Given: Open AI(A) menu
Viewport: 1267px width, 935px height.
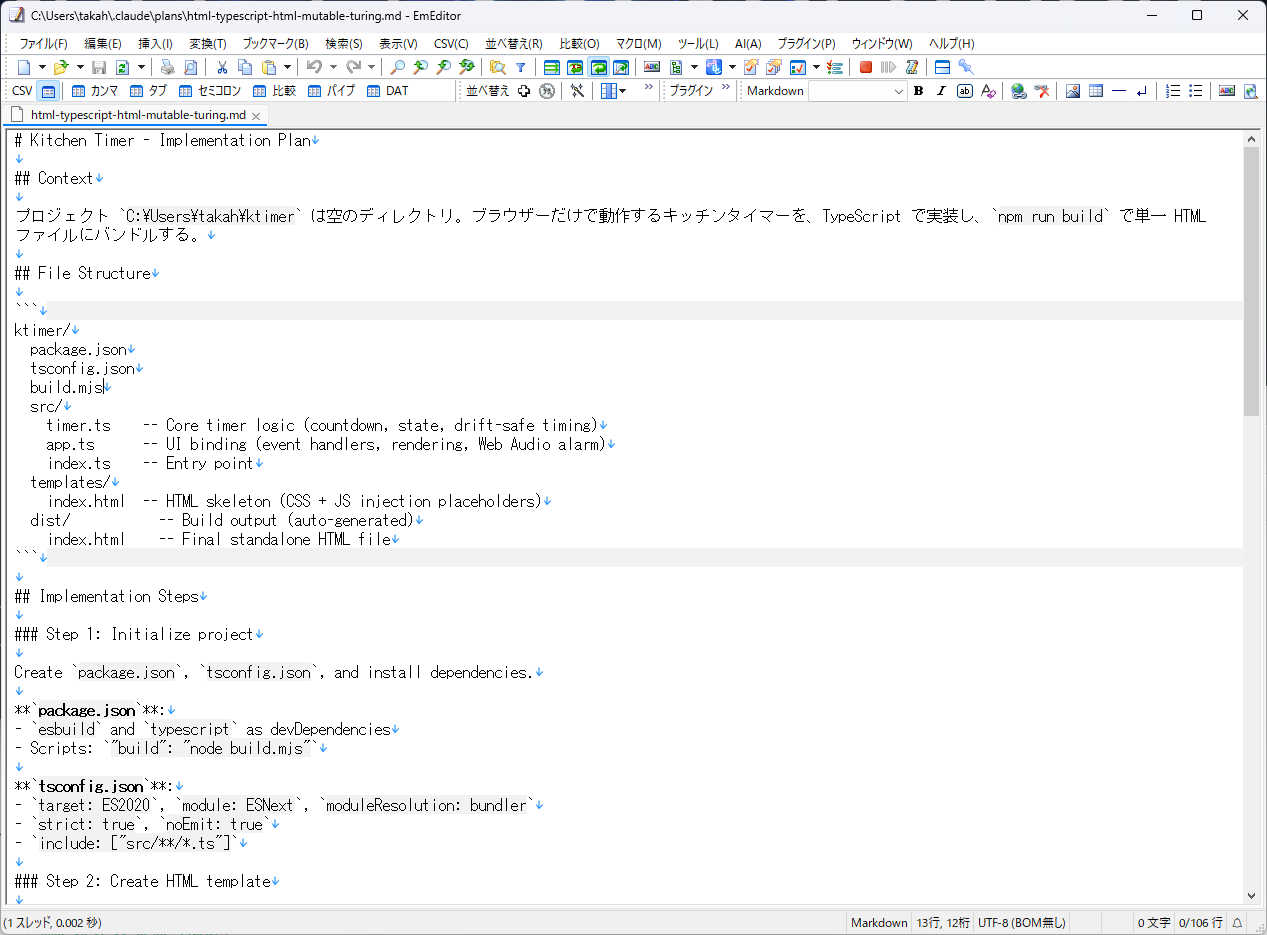Looking at the screenshot, I should coord(747,44).
